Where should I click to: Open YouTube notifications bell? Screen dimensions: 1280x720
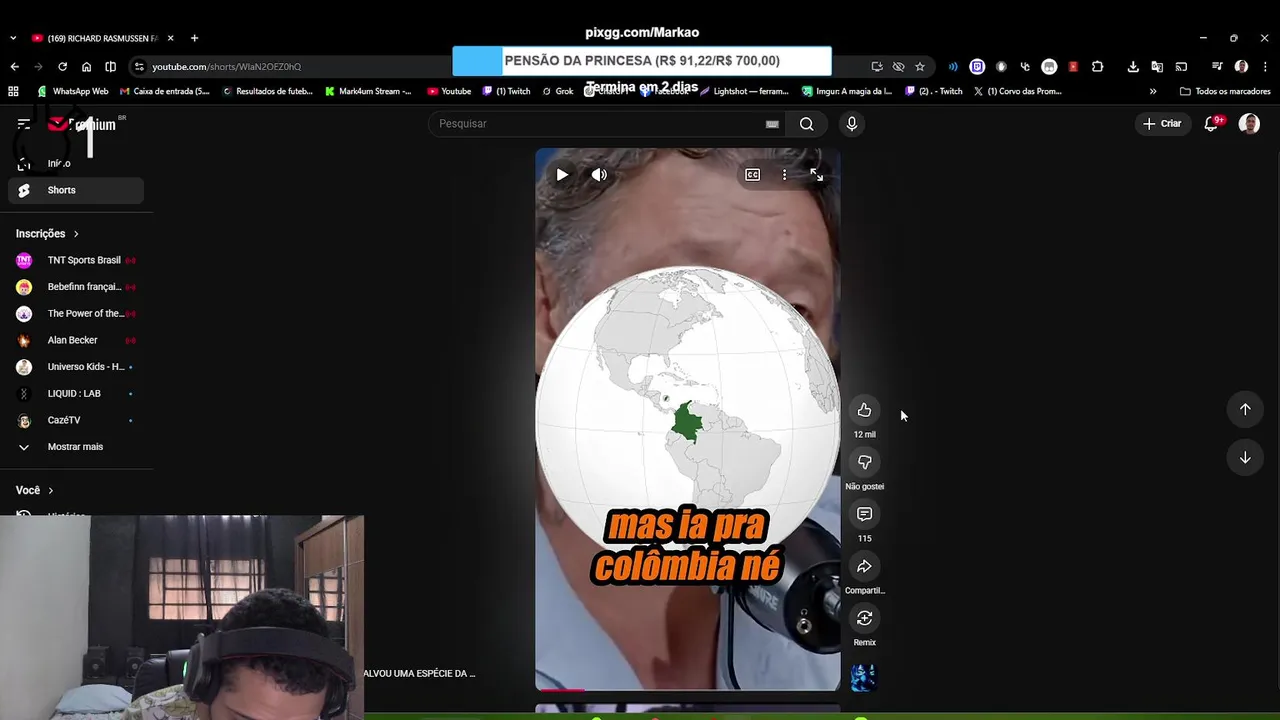tap(1211, 124)
